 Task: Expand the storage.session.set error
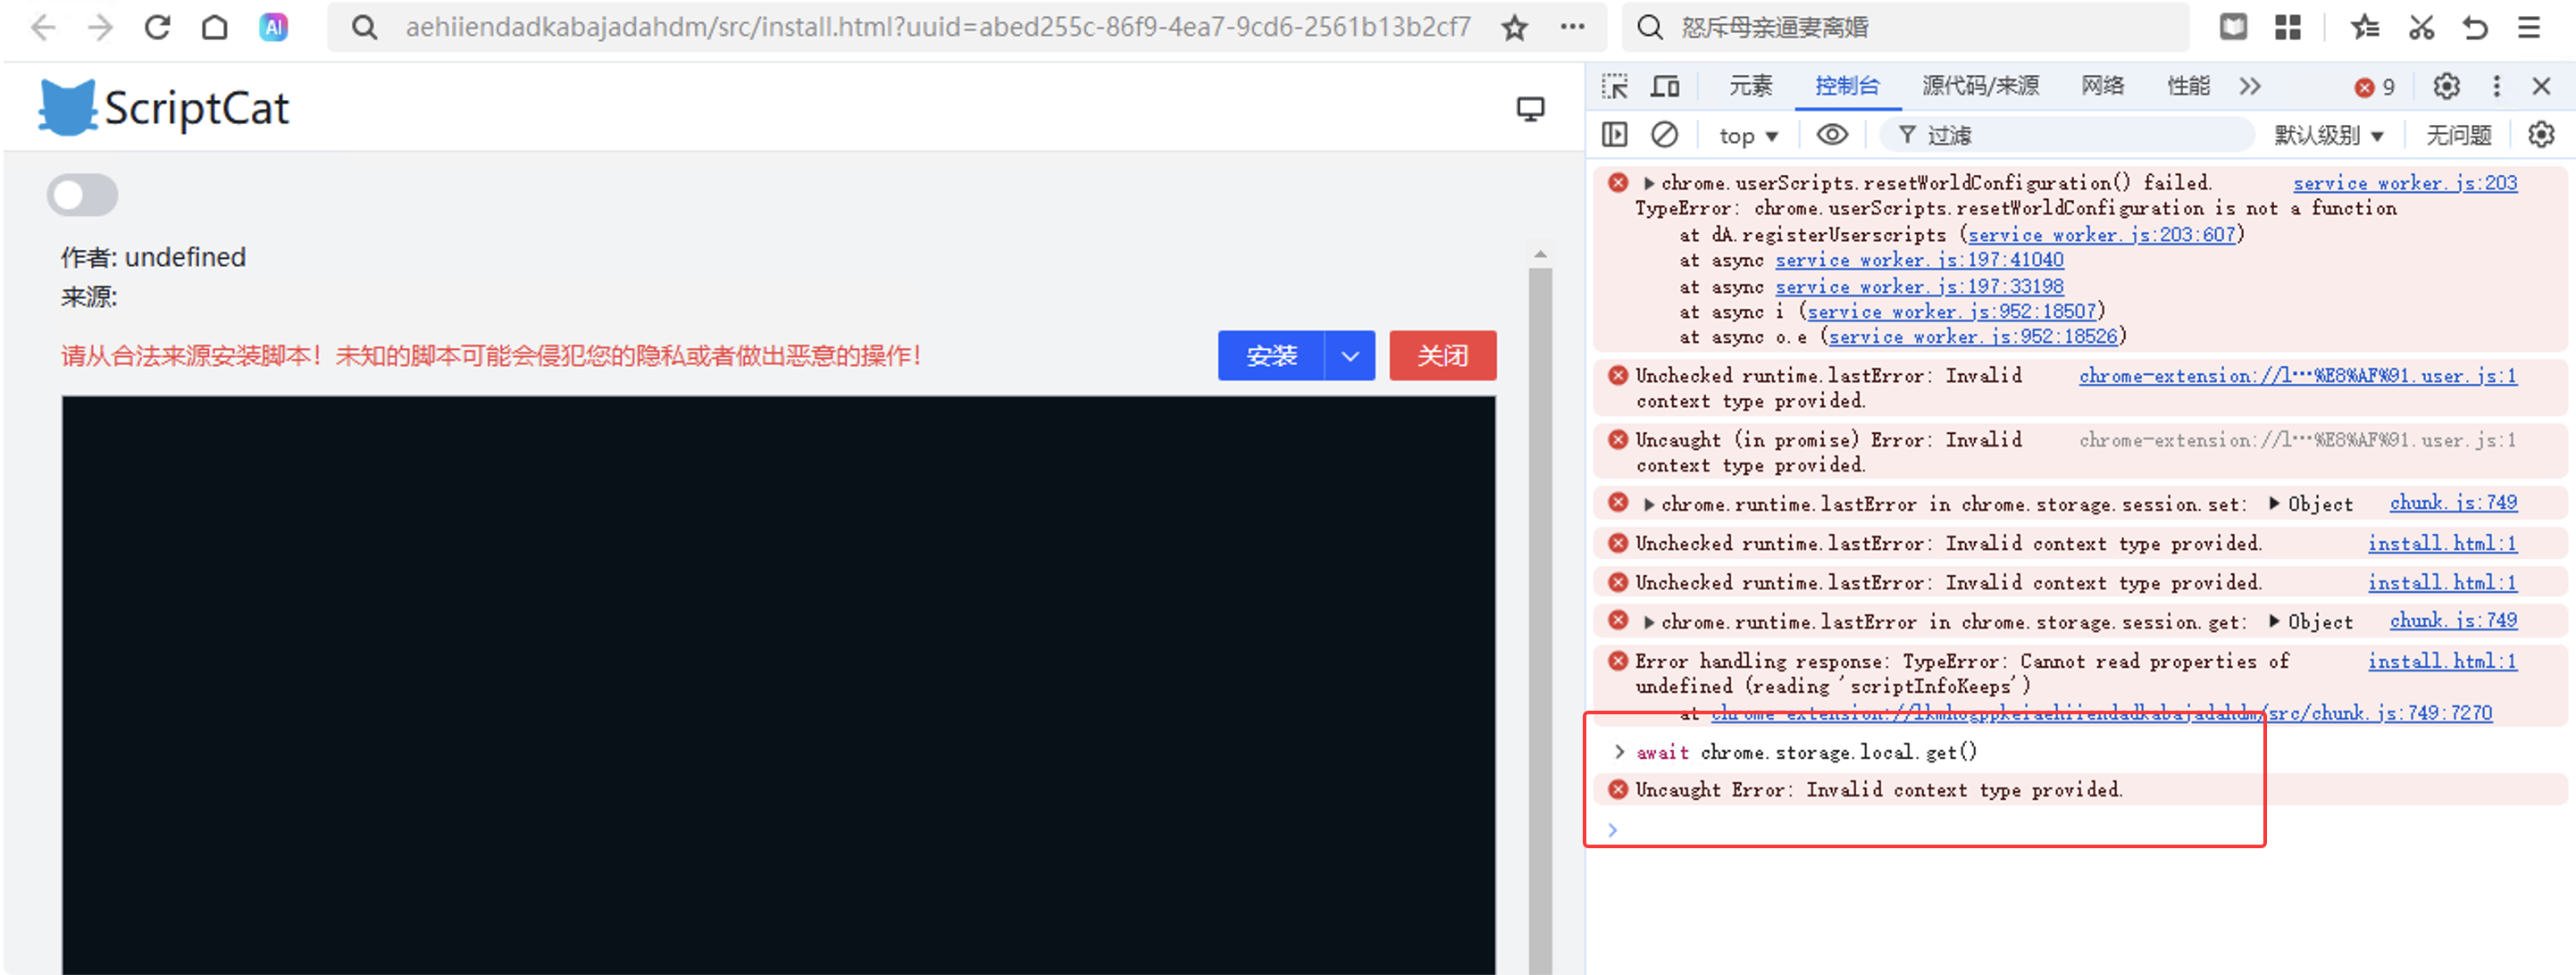click(1648, 504)
